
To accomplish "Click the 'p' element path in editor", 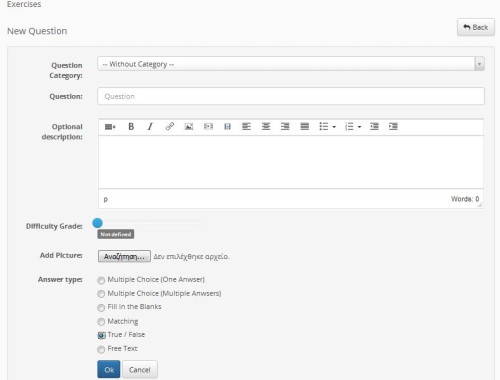I will tap(106, 199).
